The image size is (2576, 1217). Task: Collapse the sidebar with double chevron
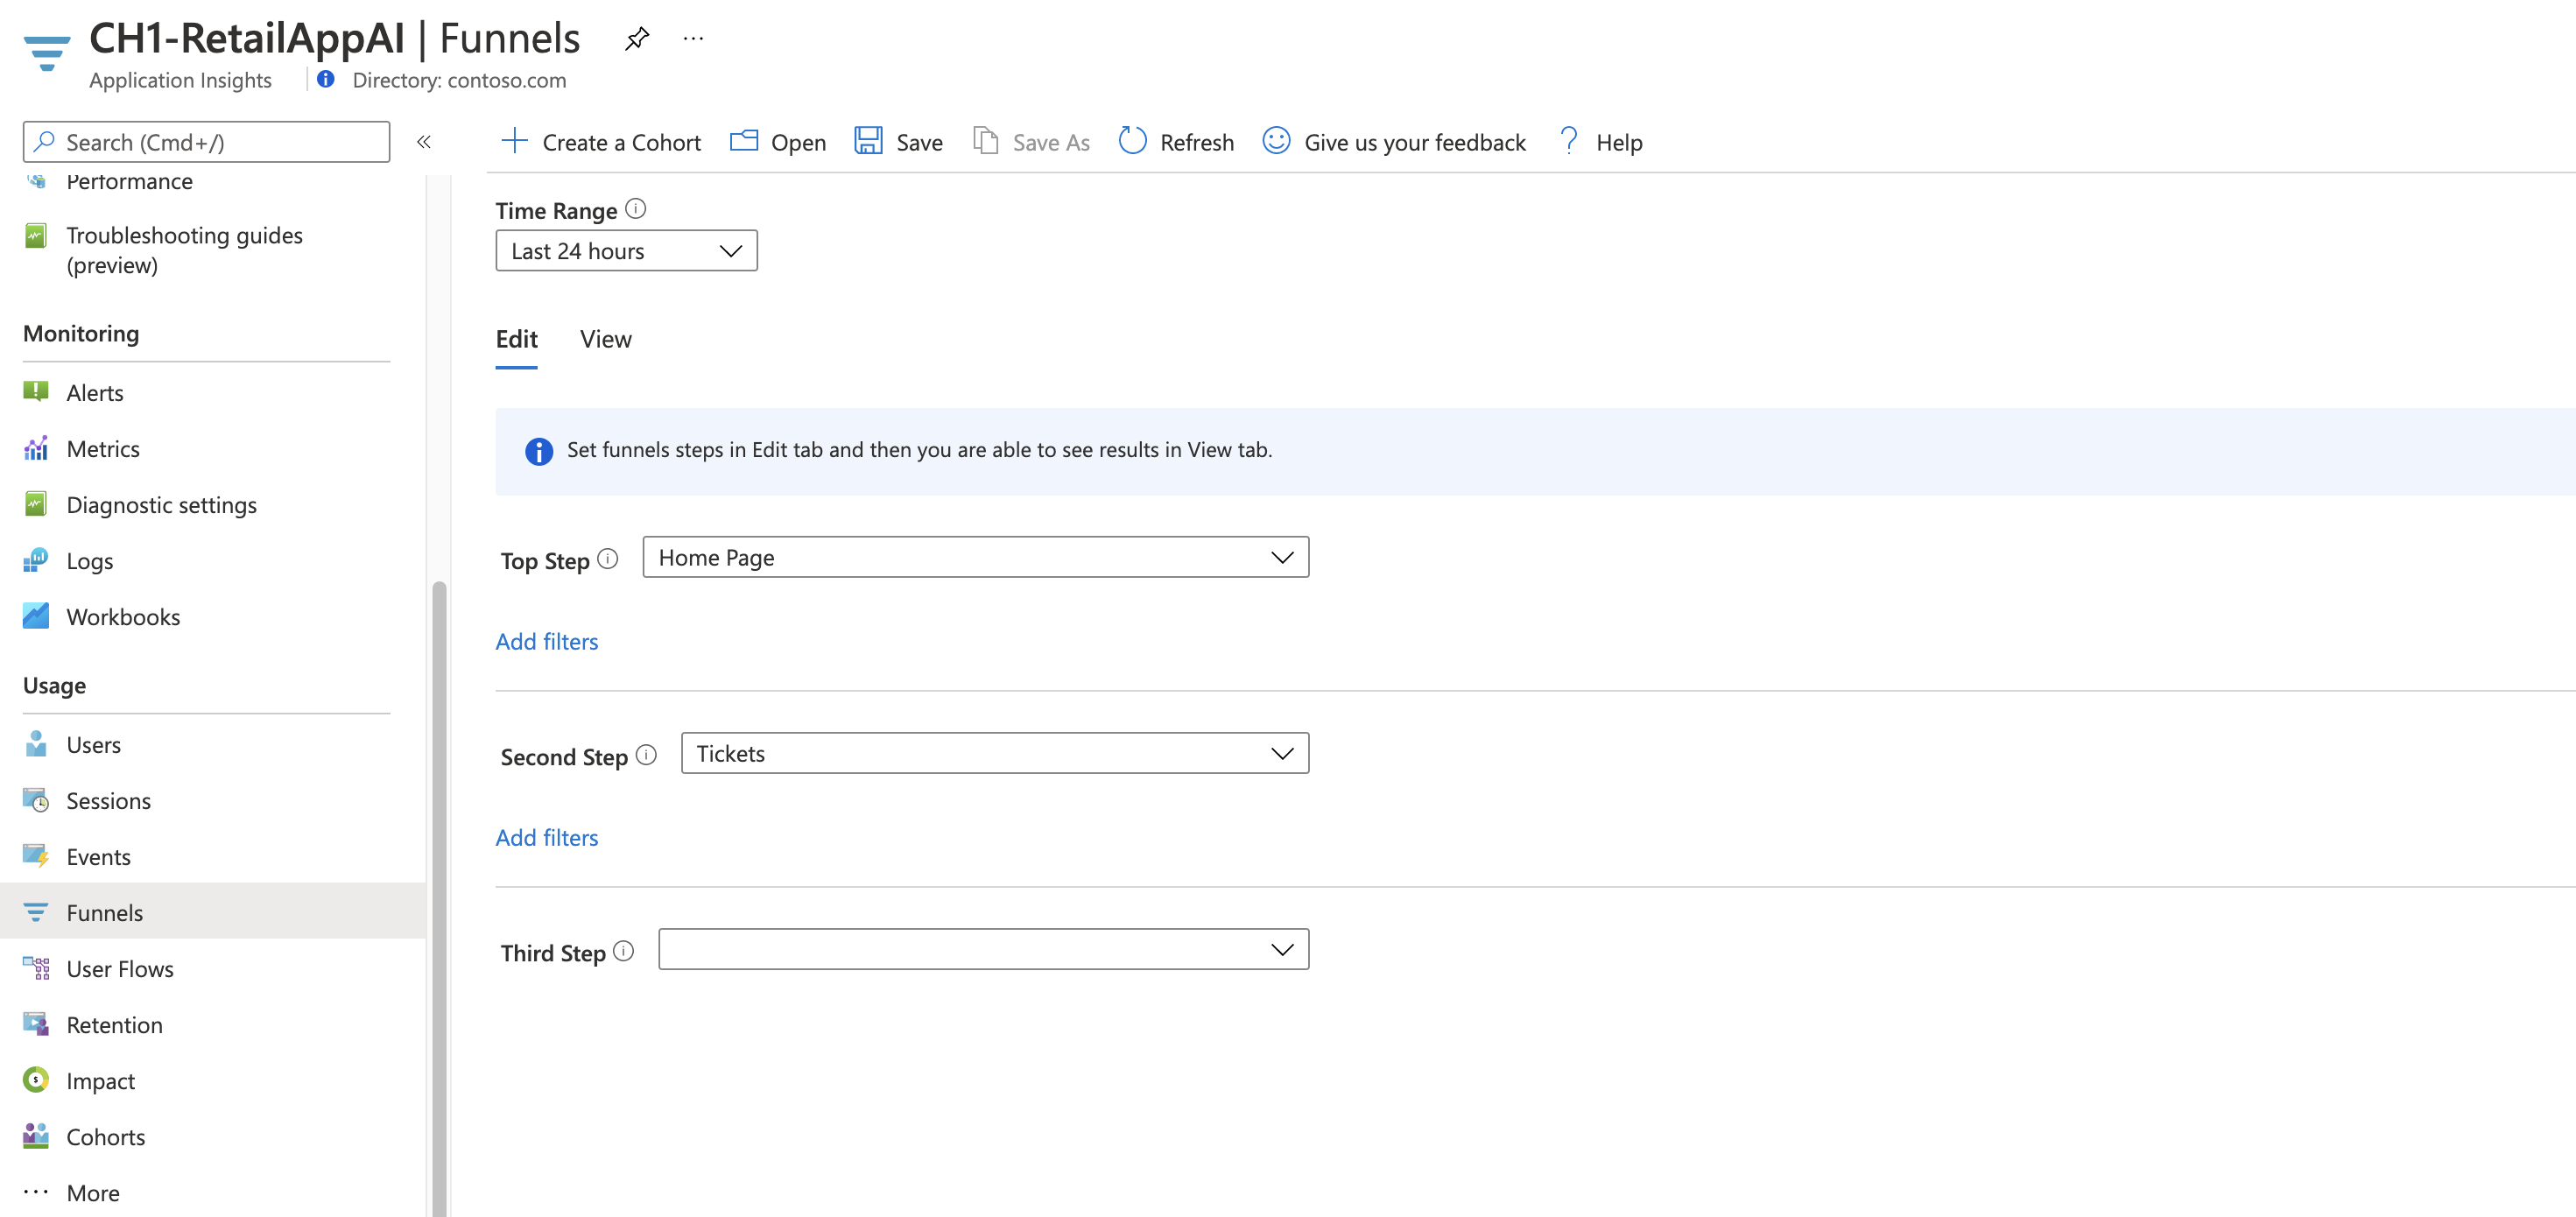[424, 142]
